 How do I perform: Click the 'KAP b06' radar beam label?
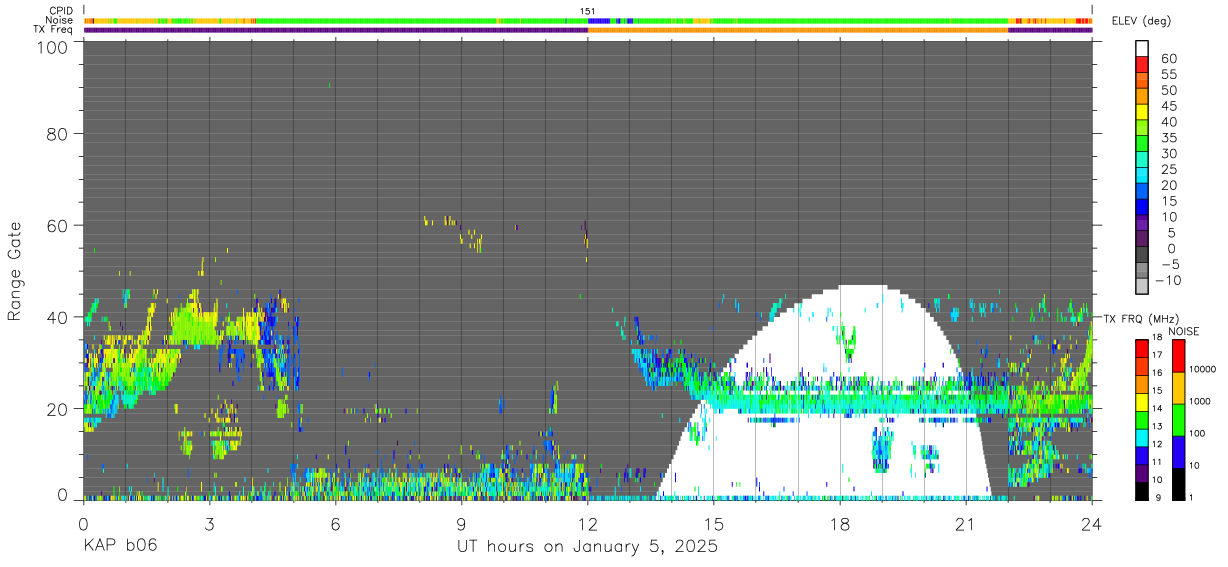pyautogui.click(x=120, y=547)
